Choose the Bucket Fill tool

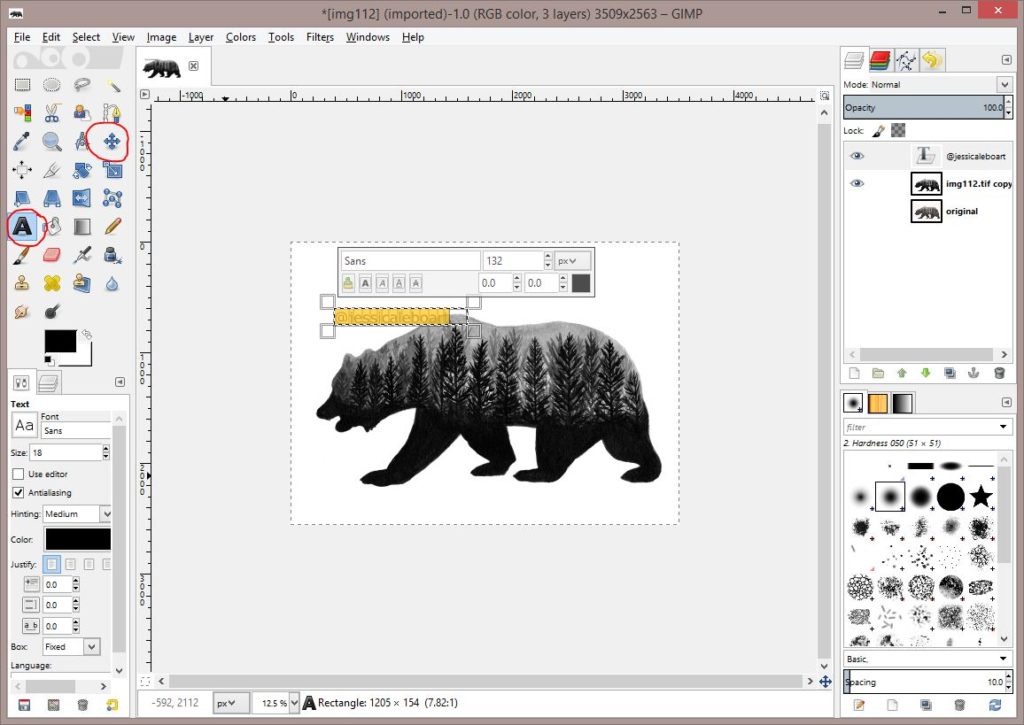[52, 227]
